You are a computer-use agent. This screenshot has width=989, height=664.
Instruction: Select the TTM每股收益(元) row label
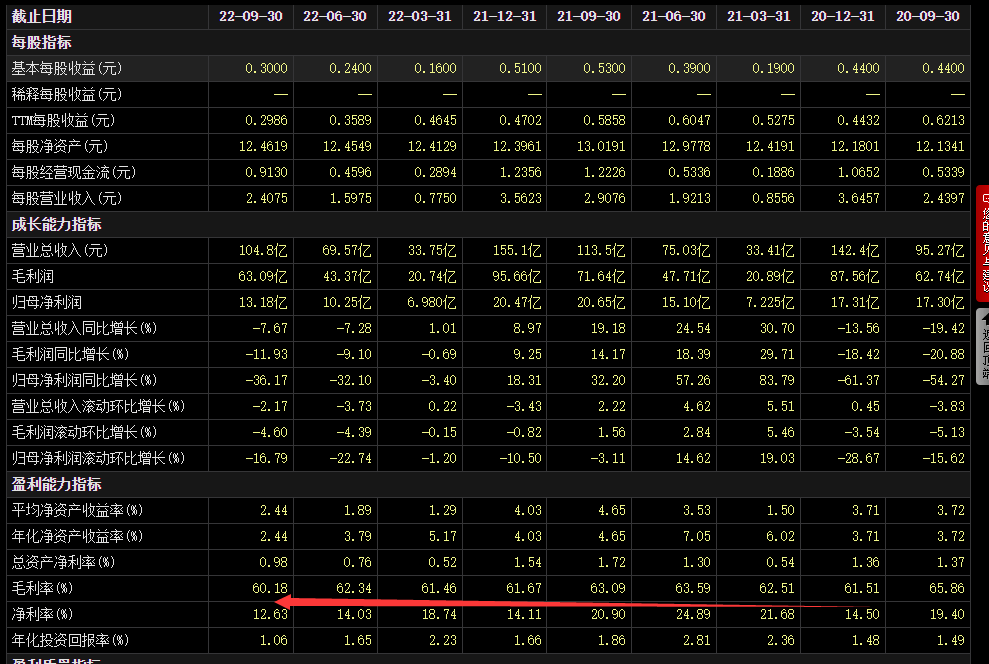click(x=63, y=120)
